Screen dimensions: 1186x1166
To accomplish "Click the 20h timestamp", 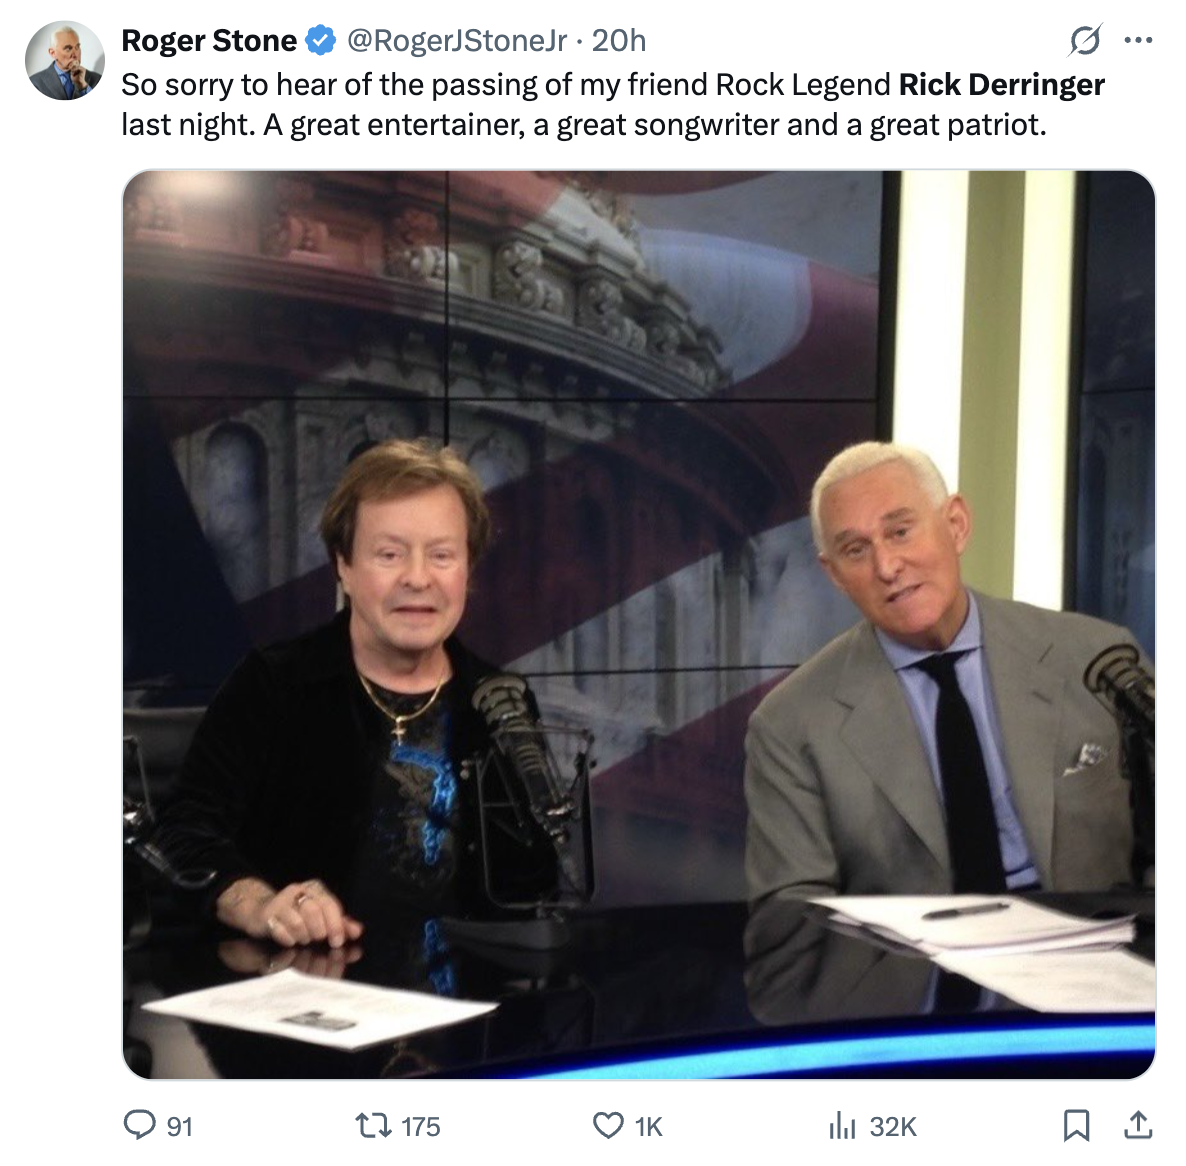I will (619, 40).
